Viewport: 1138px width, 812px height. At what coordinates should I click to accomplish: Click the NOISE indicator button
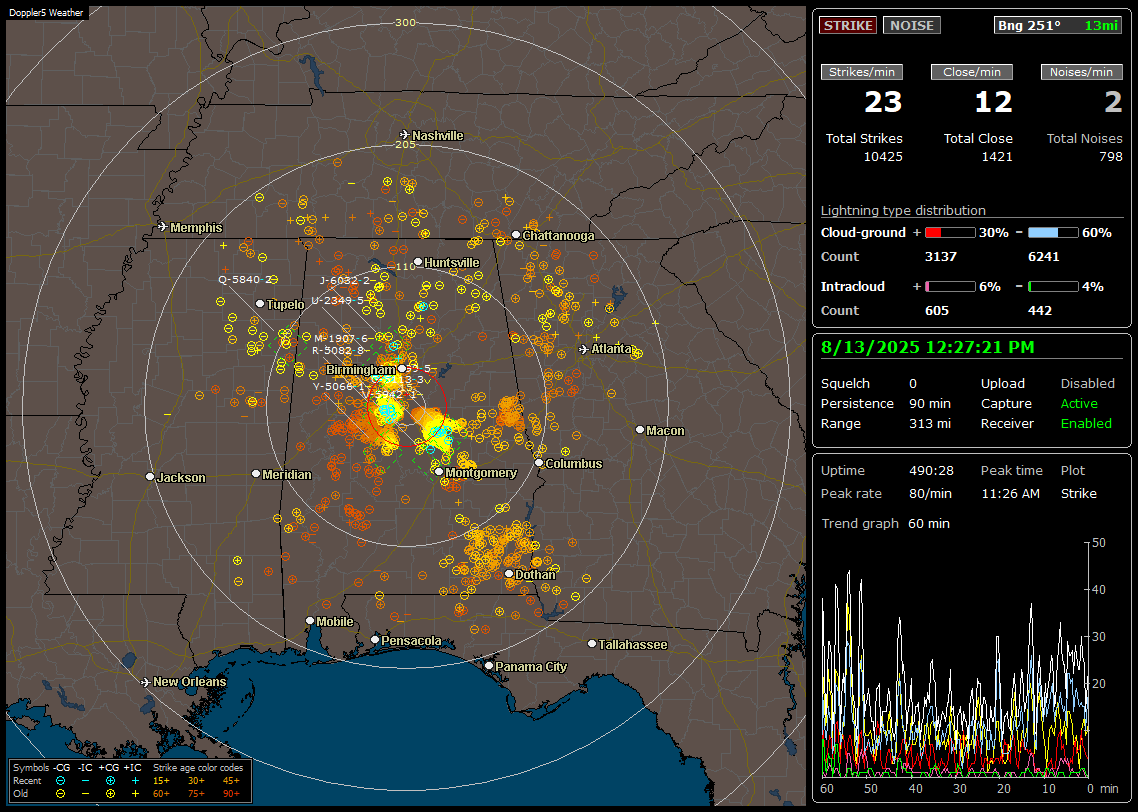pos(912,25)
